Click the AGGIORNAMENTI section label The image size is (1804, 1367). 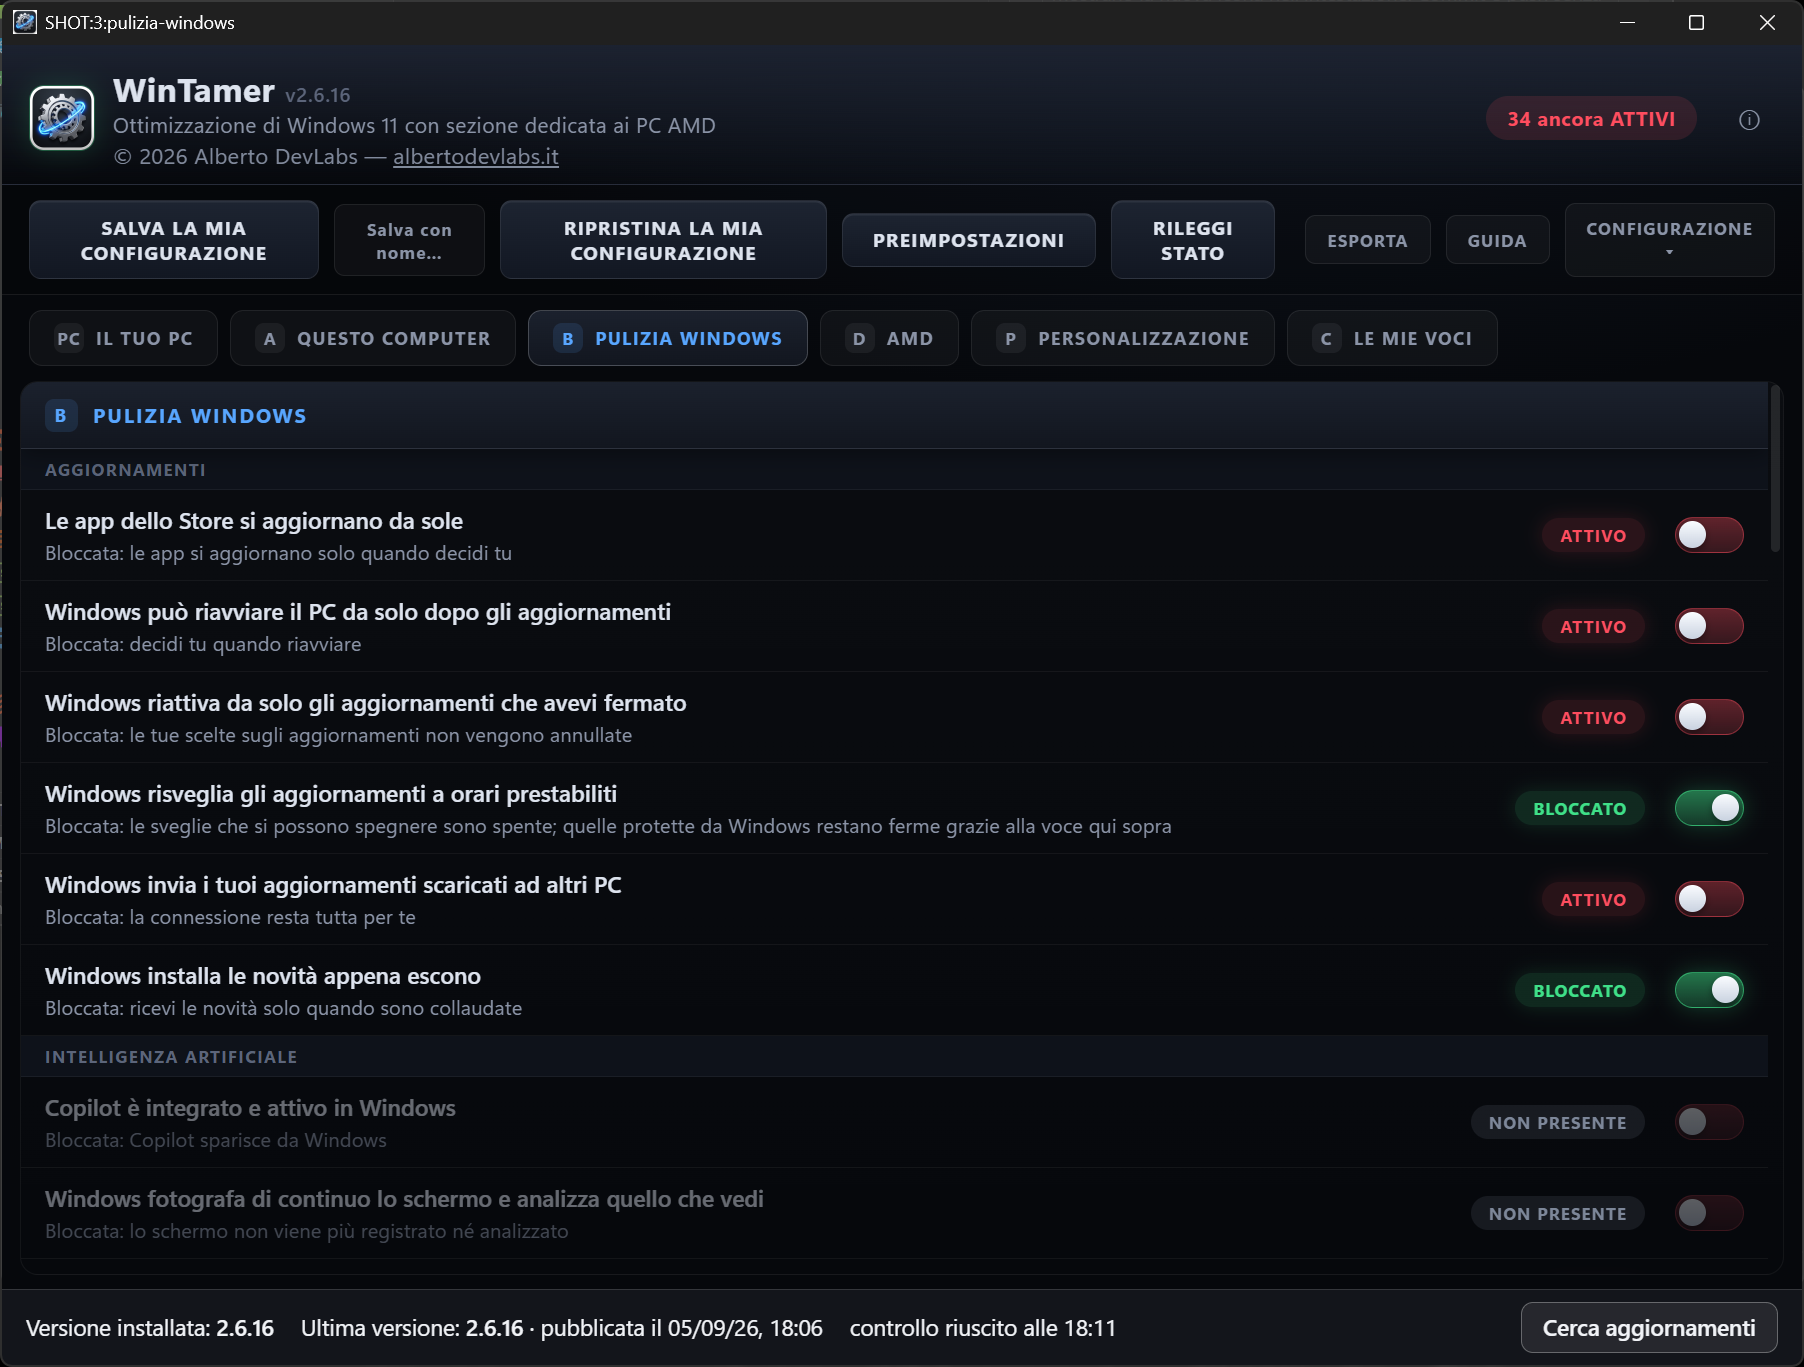point(125,470)
